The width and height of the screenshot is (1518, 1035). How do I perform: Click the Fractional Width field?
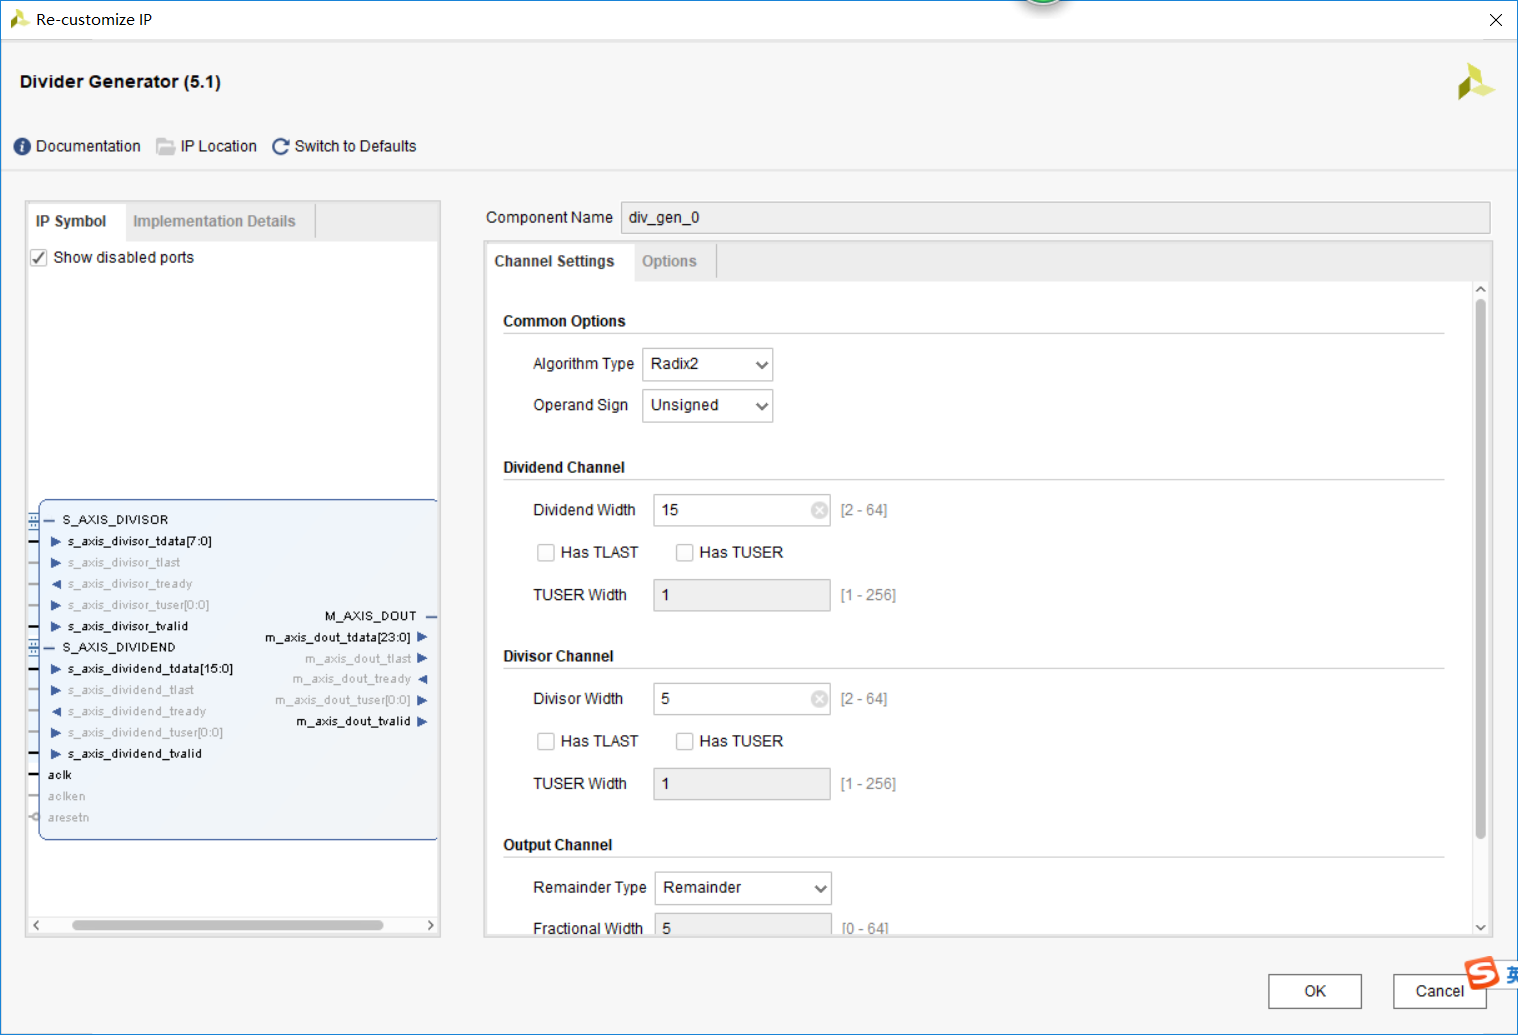743,925
